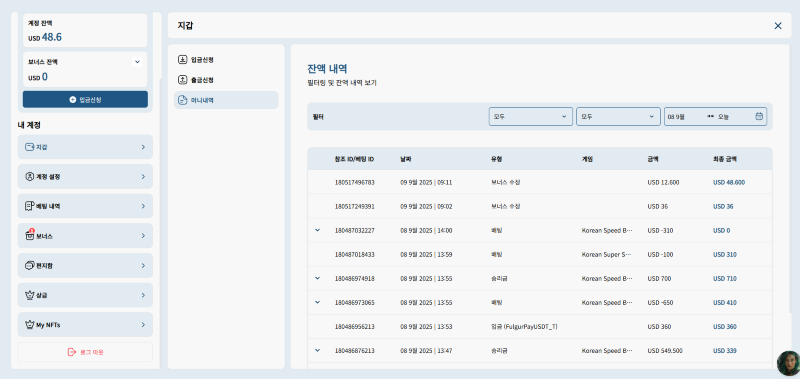Expand the 보너스 잔액 balance chevron
Viewport: 800px width, 379px height.
click(137, 62)
